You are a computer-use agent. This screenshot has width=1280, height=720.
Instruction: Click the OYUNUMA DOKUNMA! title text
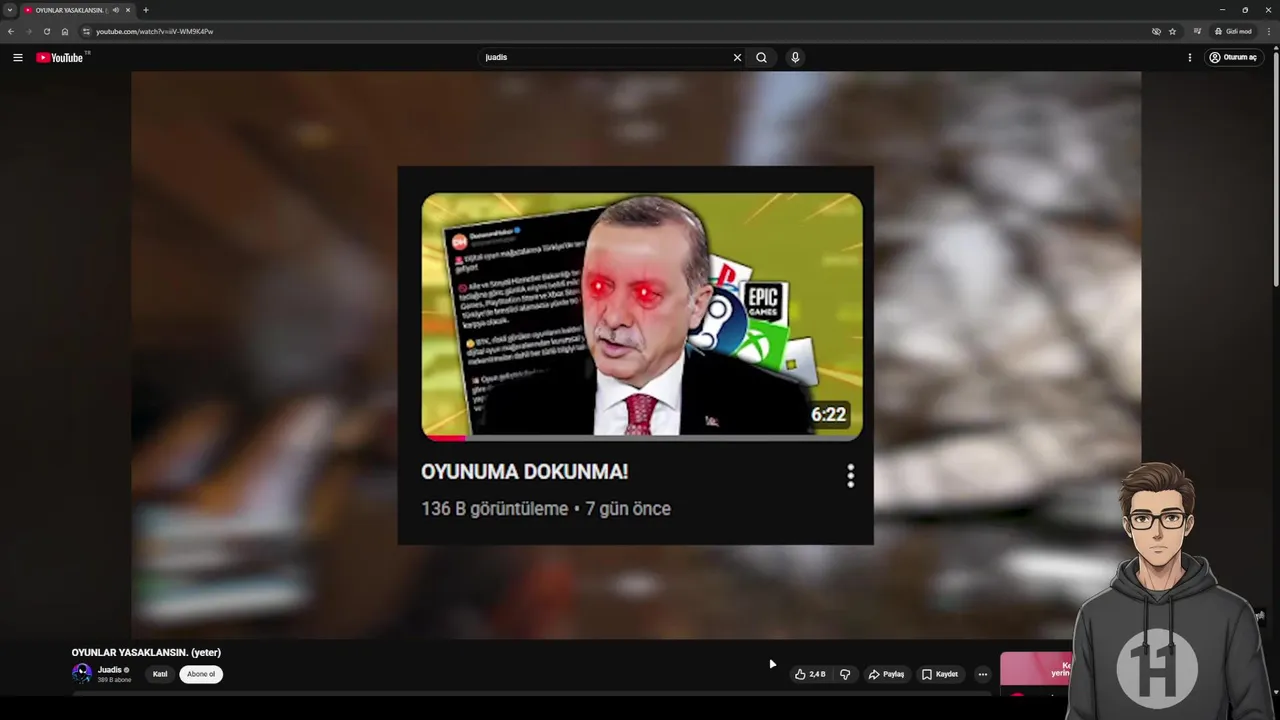pyautogui.click(x=524, y=472)
